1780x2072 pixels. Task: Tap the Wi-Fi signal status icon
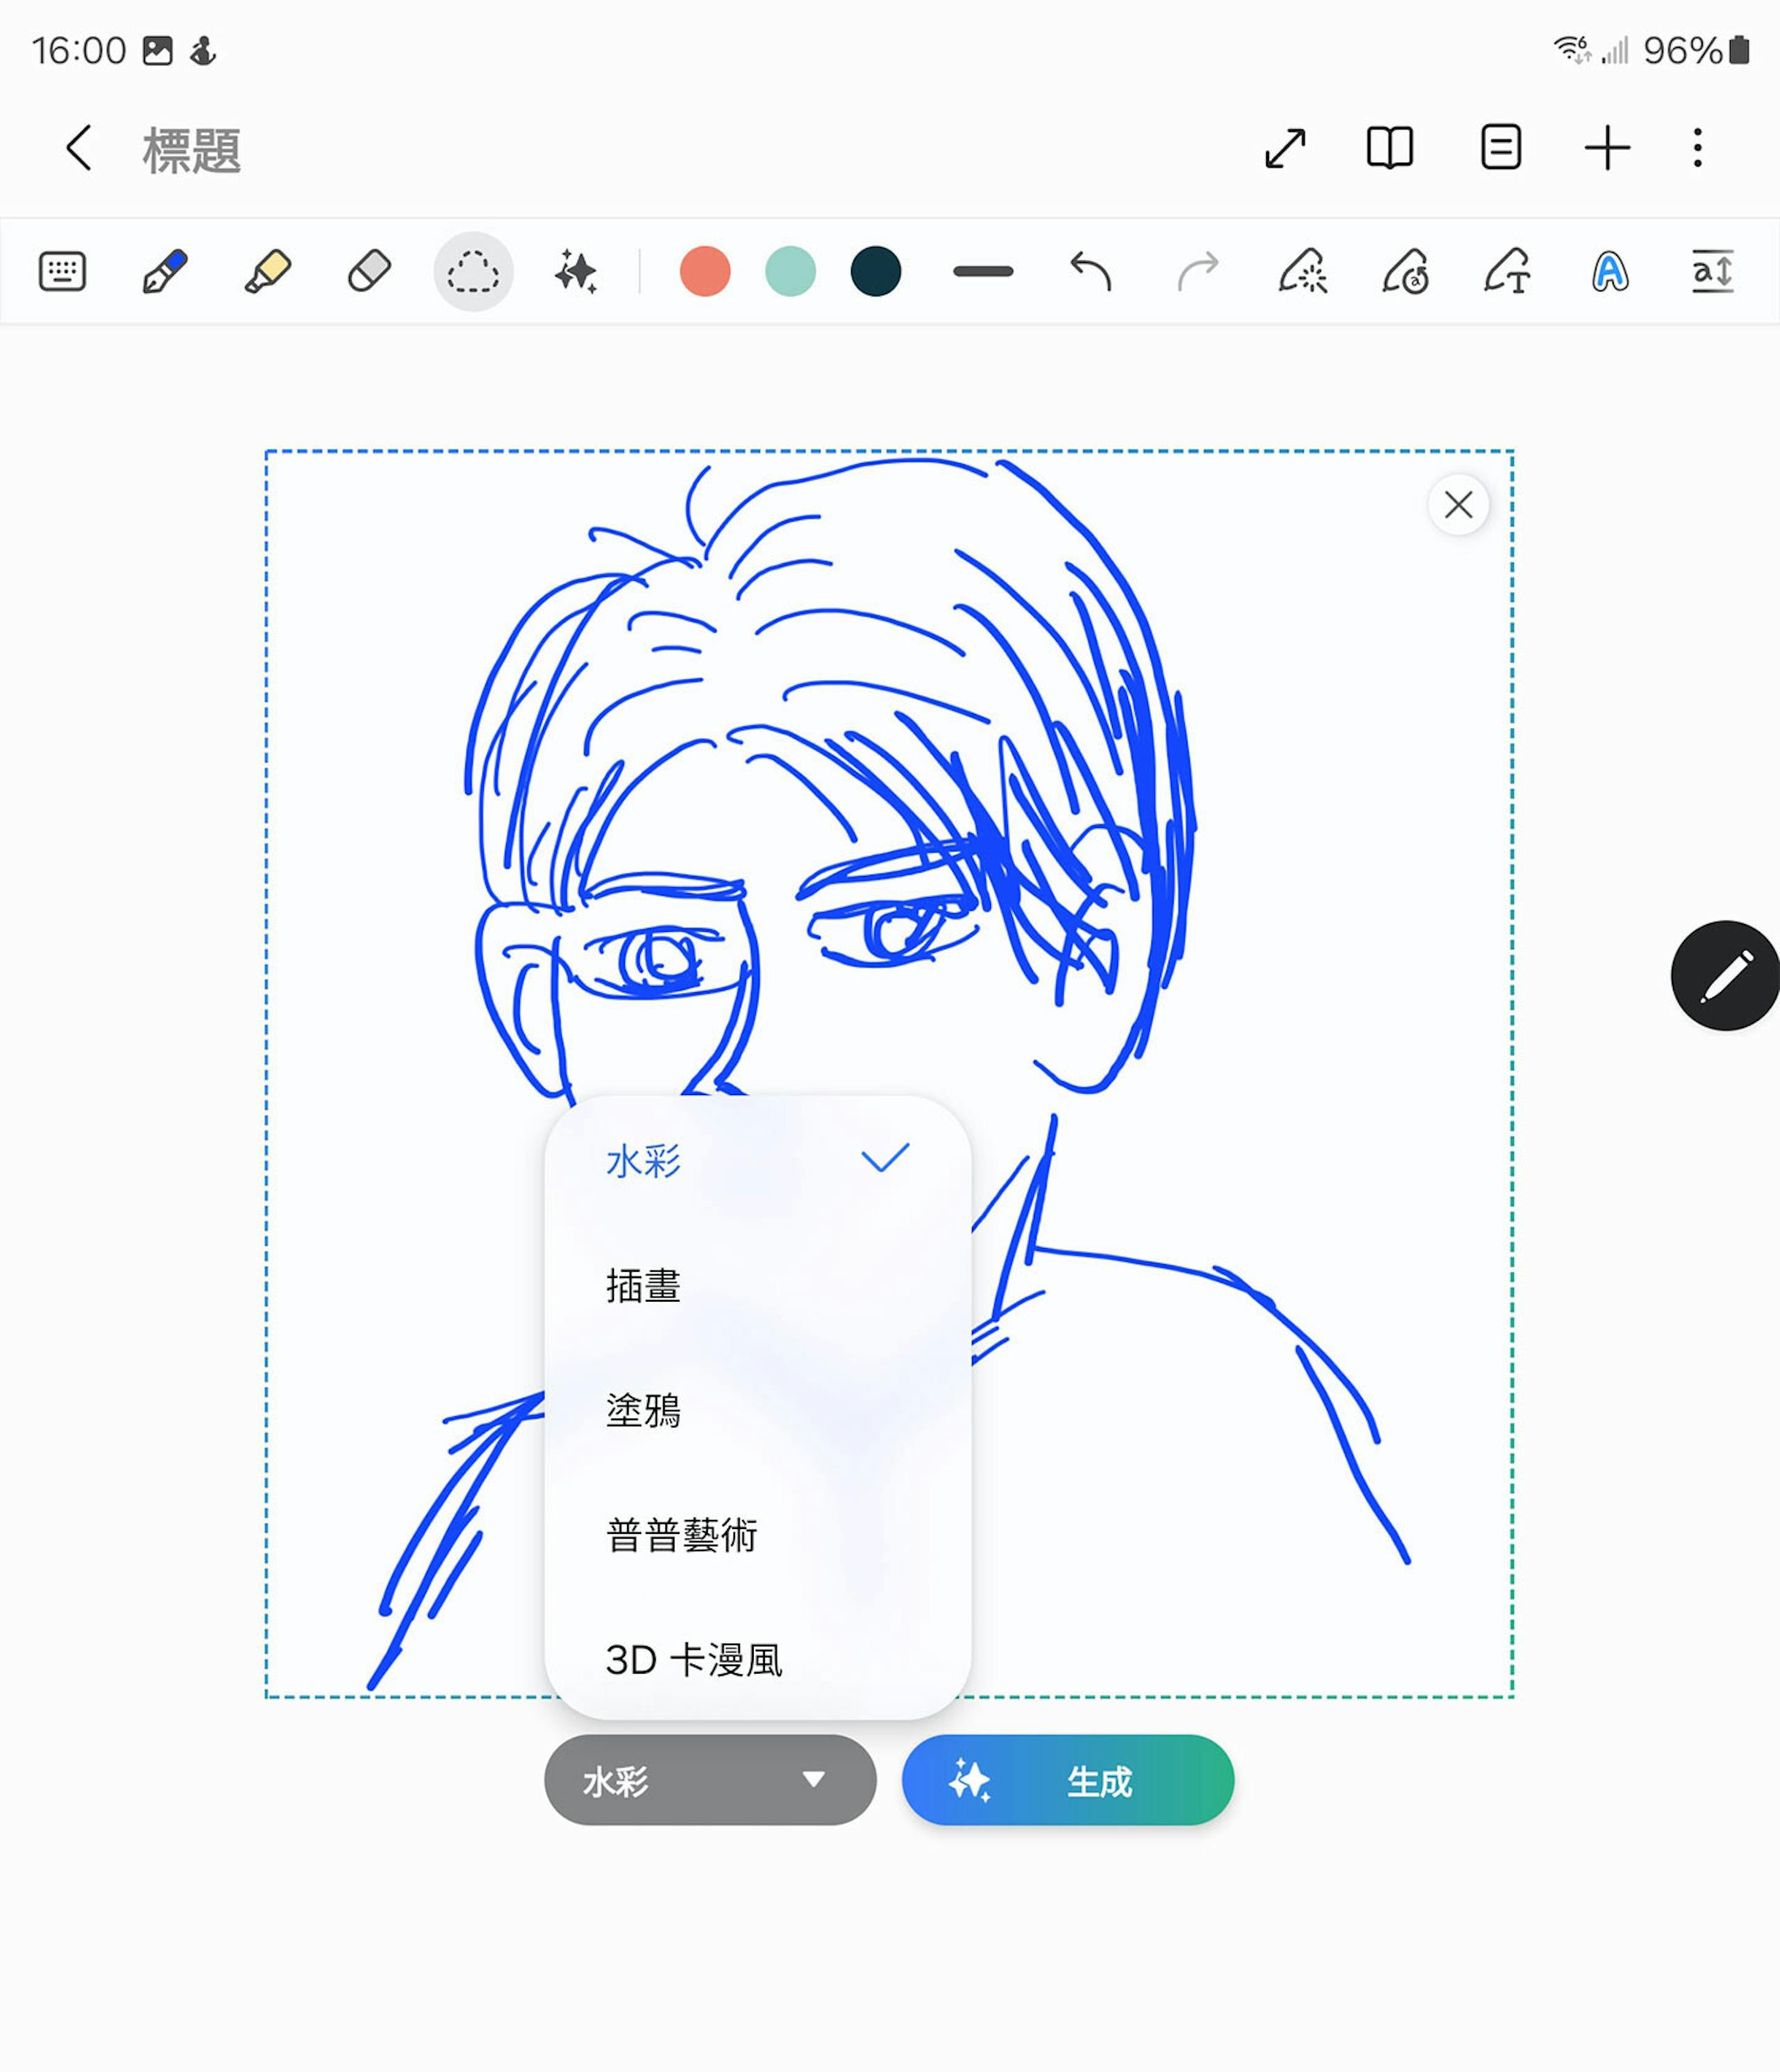pyautogui.click(x=1572, y=50)
